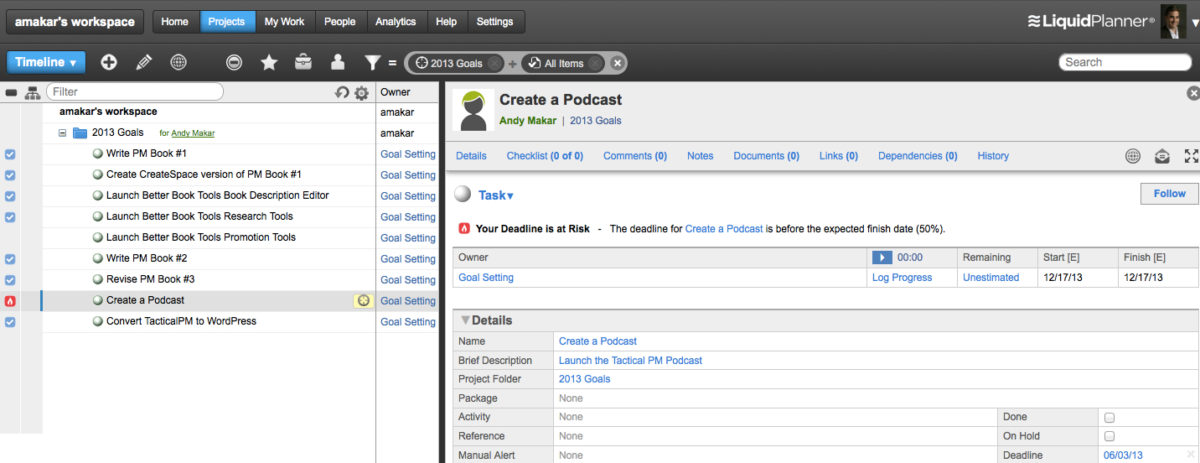This screenshot has height=463, width=1200.
Task: Click the red deadline risk flame icon in list
Action: pyautogui.click(x=10, y=300)
